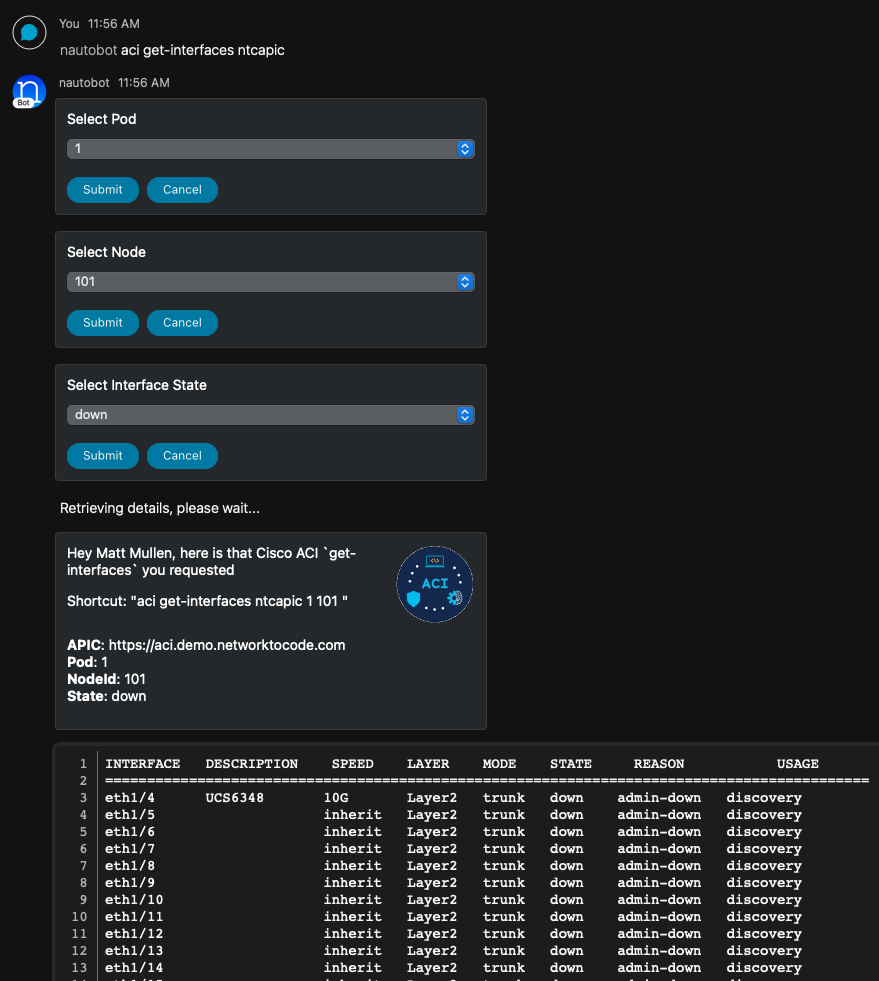Click your user chat avatar icon
The image size is (879, 981).
(29, 32)
